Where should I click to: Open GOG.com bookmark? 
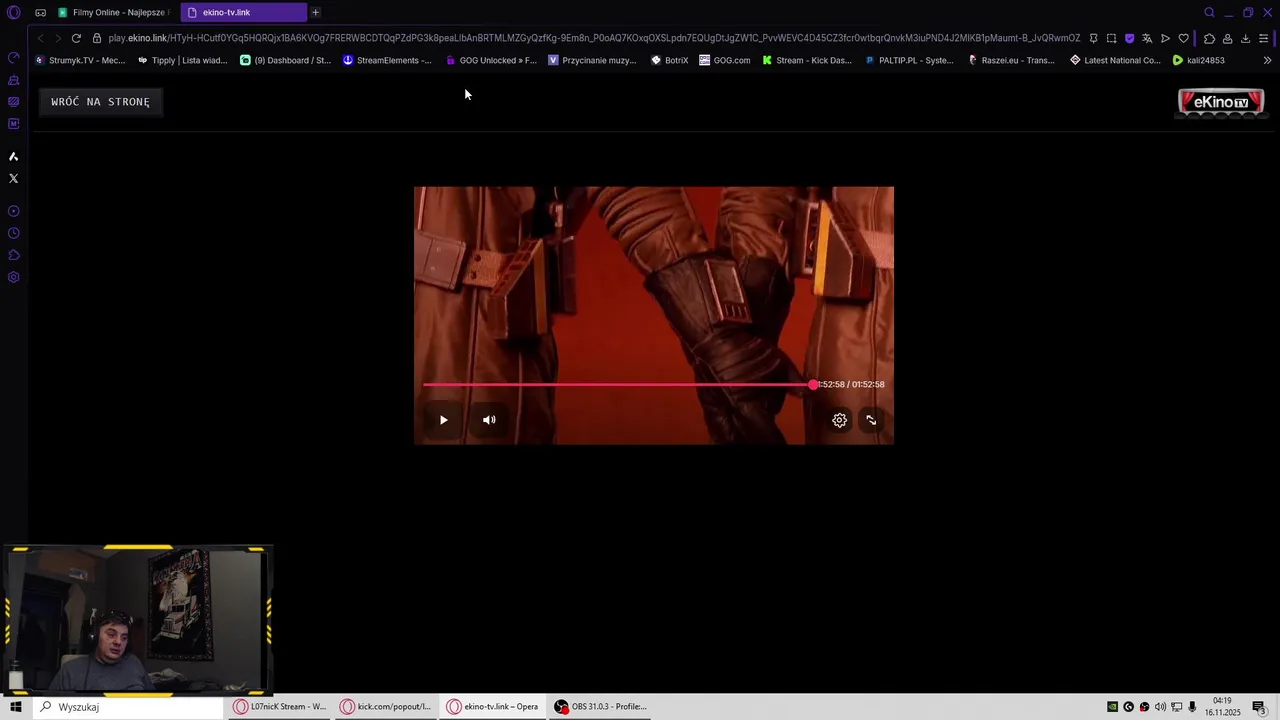[x=725, y=60]
